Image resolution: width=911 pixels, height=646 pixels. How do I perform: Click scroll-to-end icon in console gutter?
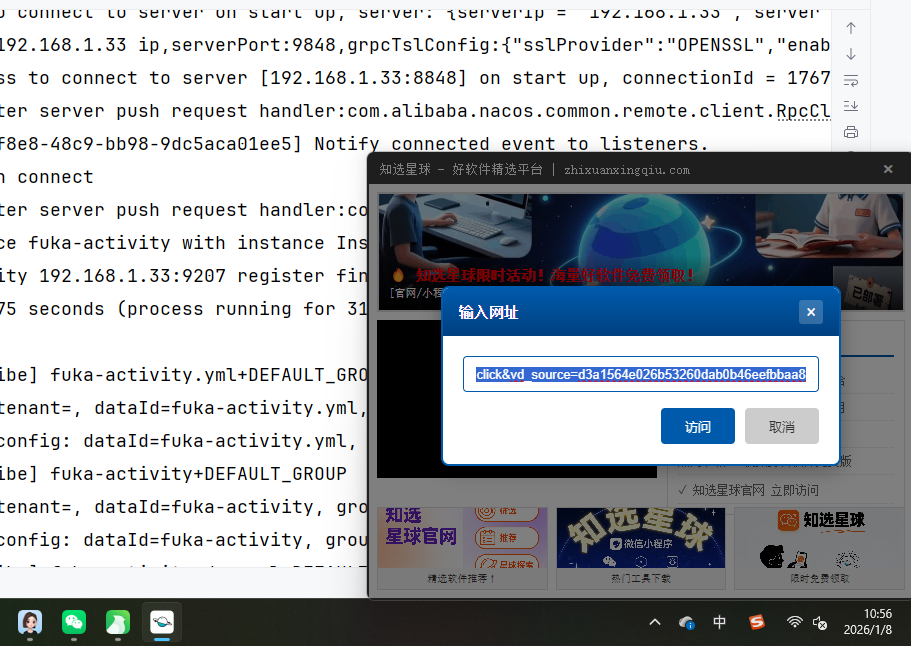[x=851, y=106]
